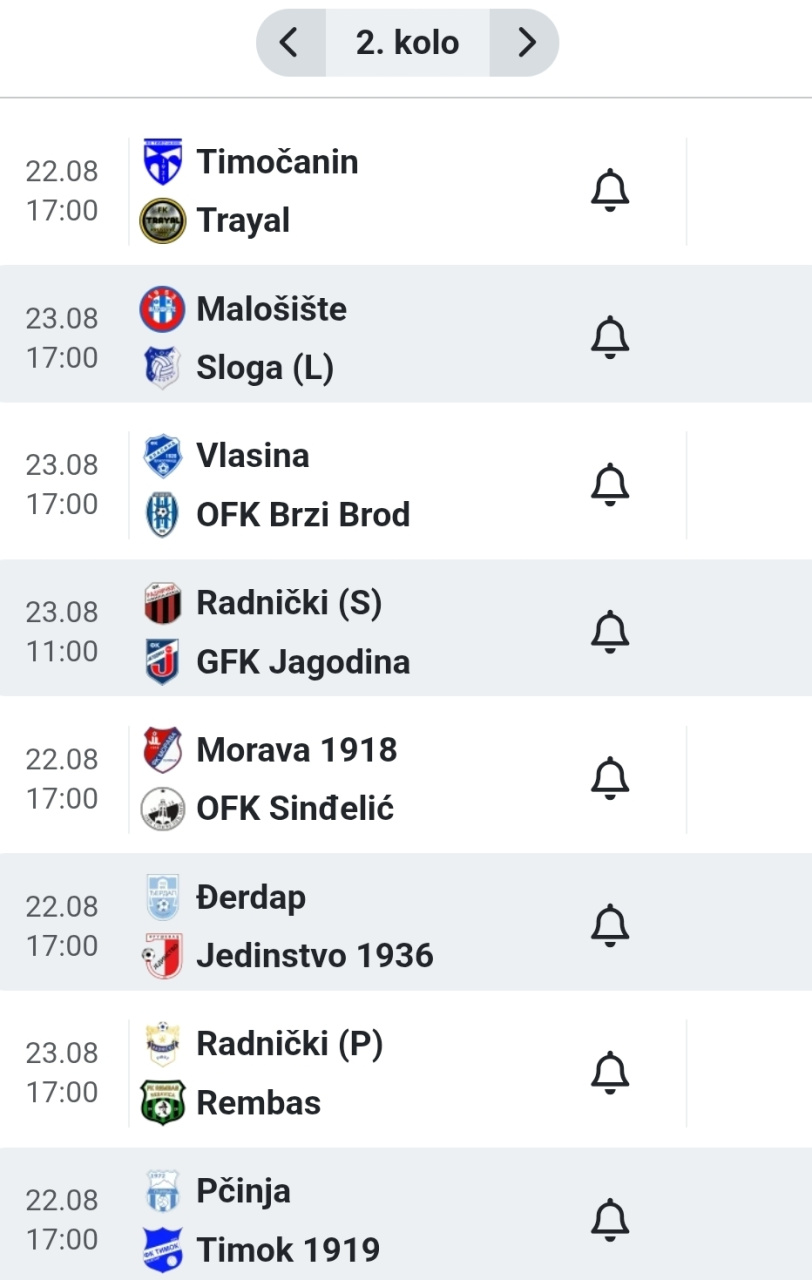The height and width of the screenshot is (1280, 812).
Task: Click the GFK Jagodina crest
Action: [162, 661]
